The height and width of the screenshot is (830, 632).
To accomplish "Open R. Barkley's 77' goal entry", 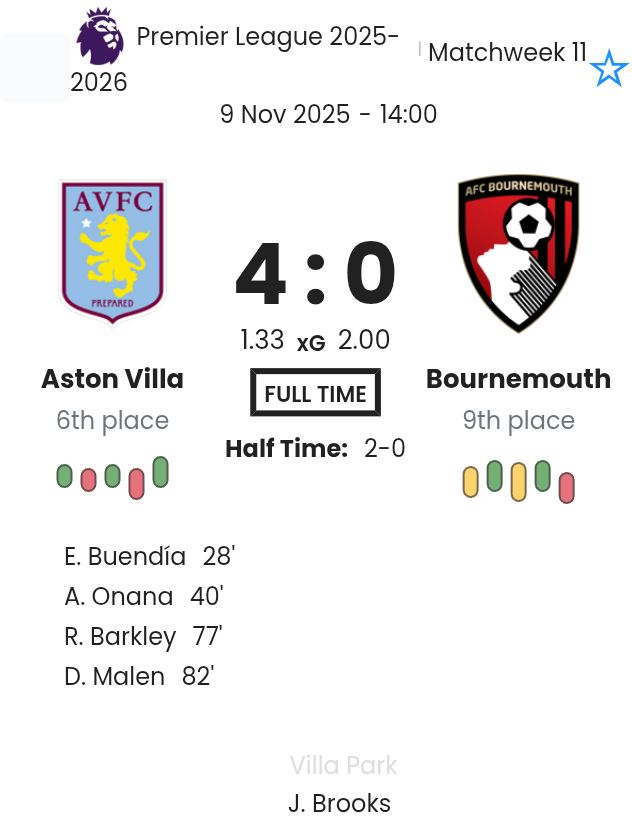I will click(x=143, y=636).
